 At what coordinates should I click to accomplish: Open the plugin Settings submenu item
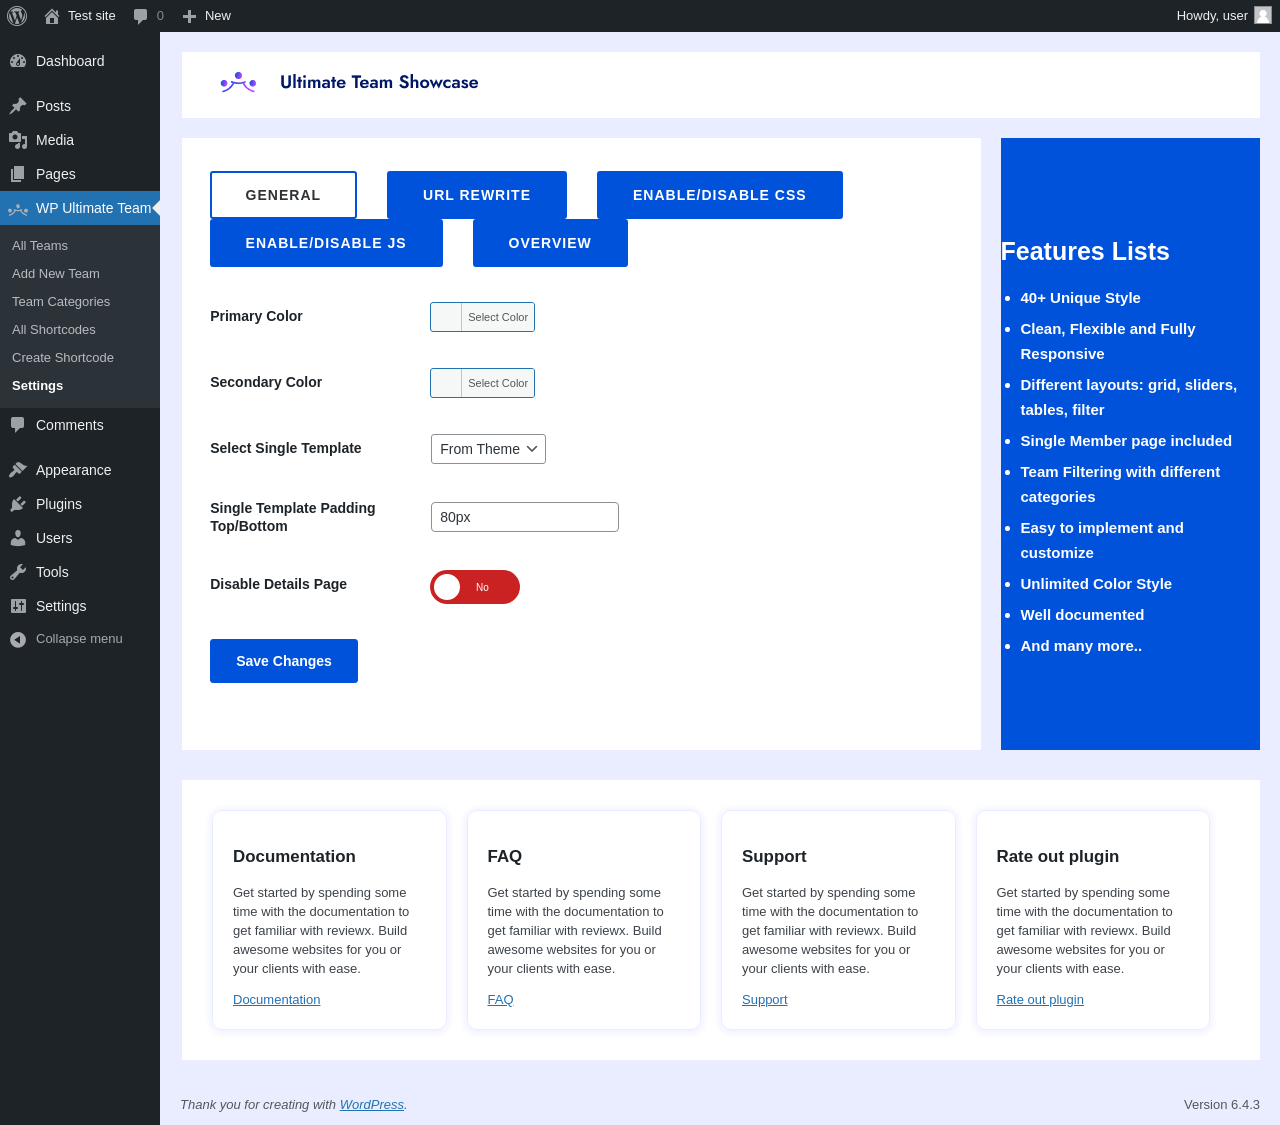click(38, 386)
